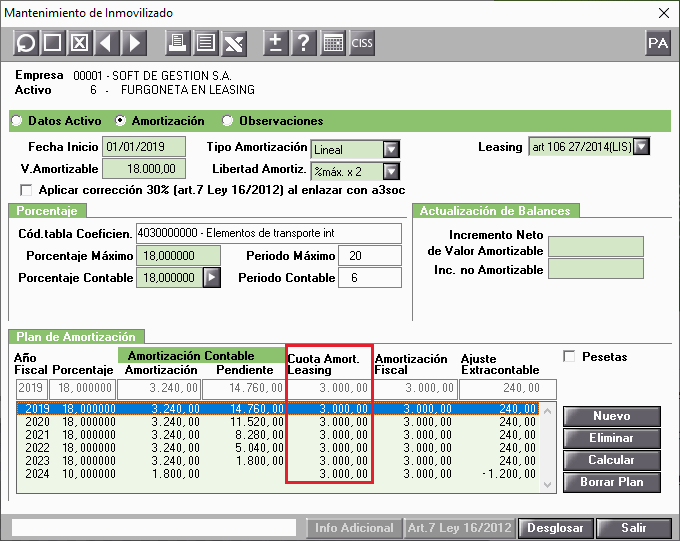
Task: Open the plus-minus calculator icon
Action: click(x=276, y=43)
